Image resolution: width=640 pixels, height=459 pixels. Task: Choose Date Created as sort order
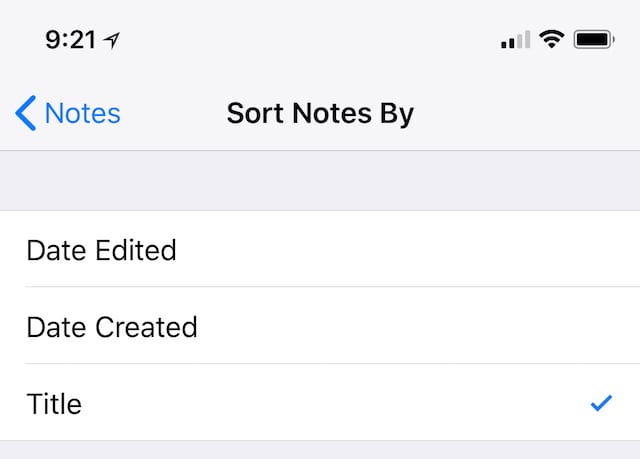(112, 326)
